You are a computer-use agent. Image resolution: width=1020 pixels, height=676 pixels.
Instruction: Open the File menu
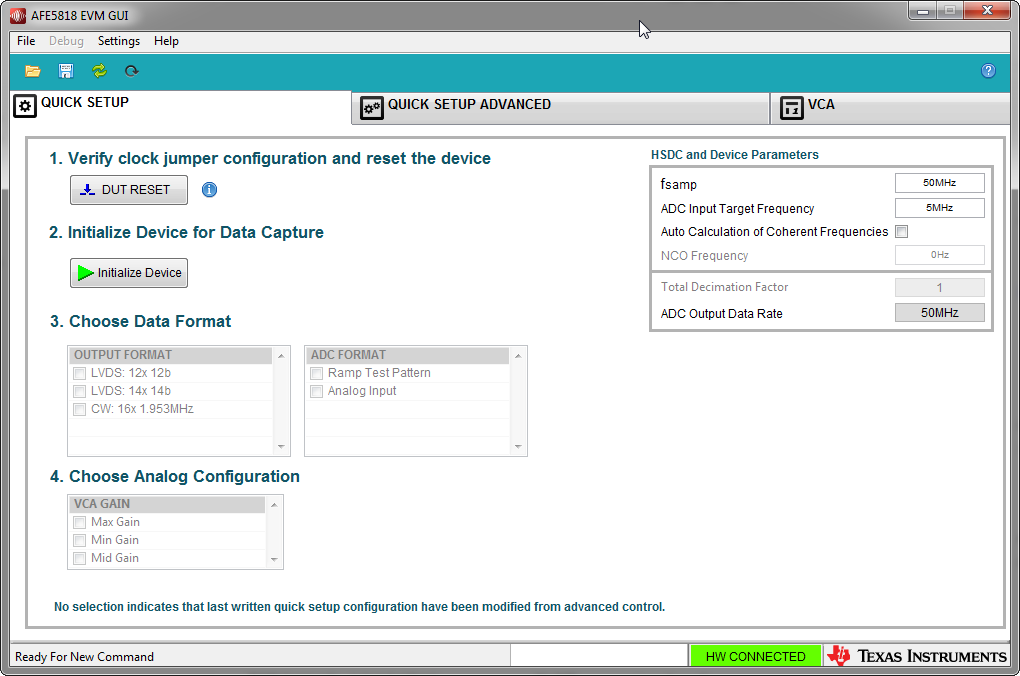pos(26,41)
